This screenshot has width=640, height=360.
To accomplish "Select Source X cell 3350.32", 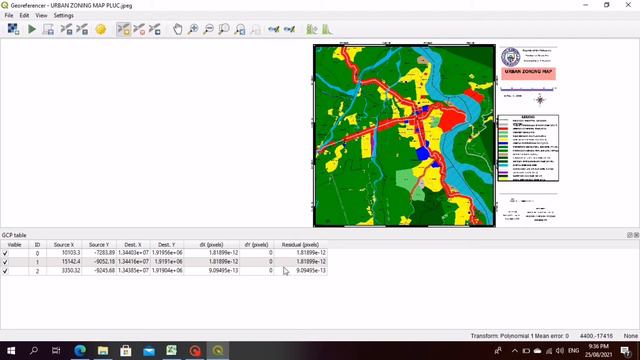I will click(64, 271).
